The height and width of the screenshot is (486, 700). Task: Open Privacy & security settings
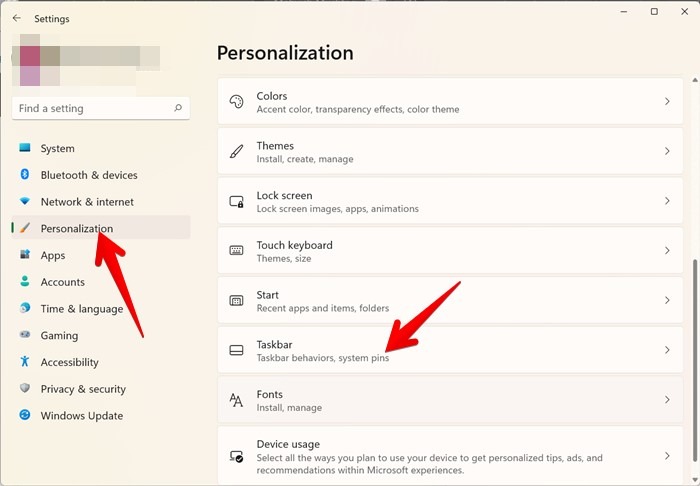point(82,389)
